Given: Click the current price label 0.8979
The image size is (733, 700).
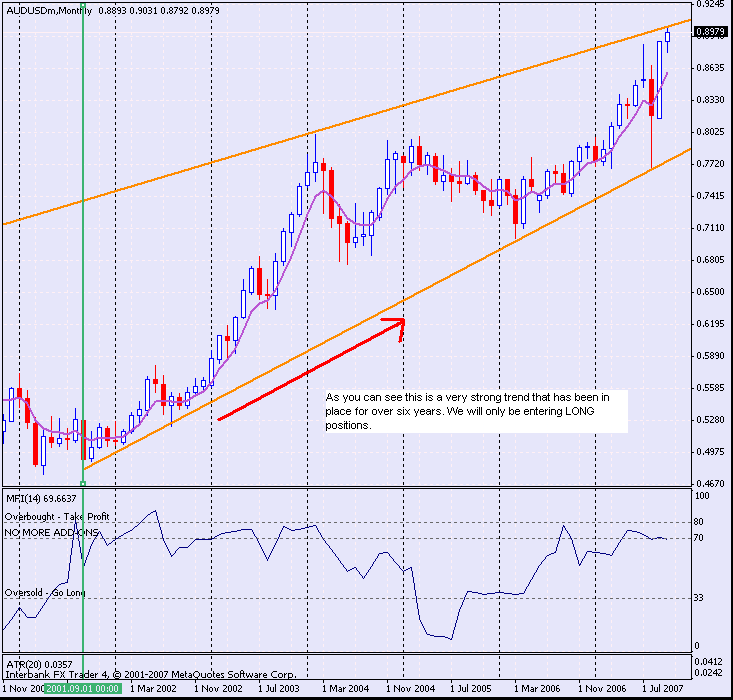Looking at the screenshot, I should click(711, 32).
